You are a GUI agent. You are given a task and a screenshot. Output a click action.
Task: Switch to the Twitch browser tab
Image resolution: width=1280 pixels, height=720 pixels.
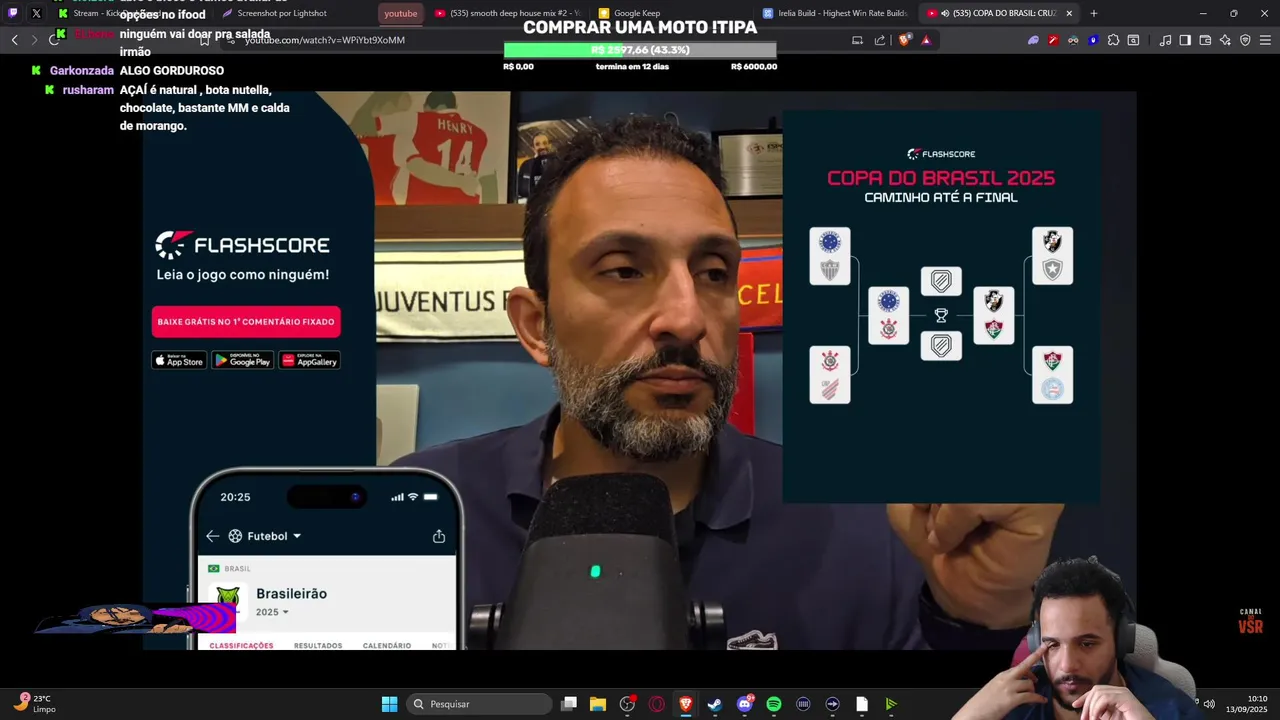[12, 13]
